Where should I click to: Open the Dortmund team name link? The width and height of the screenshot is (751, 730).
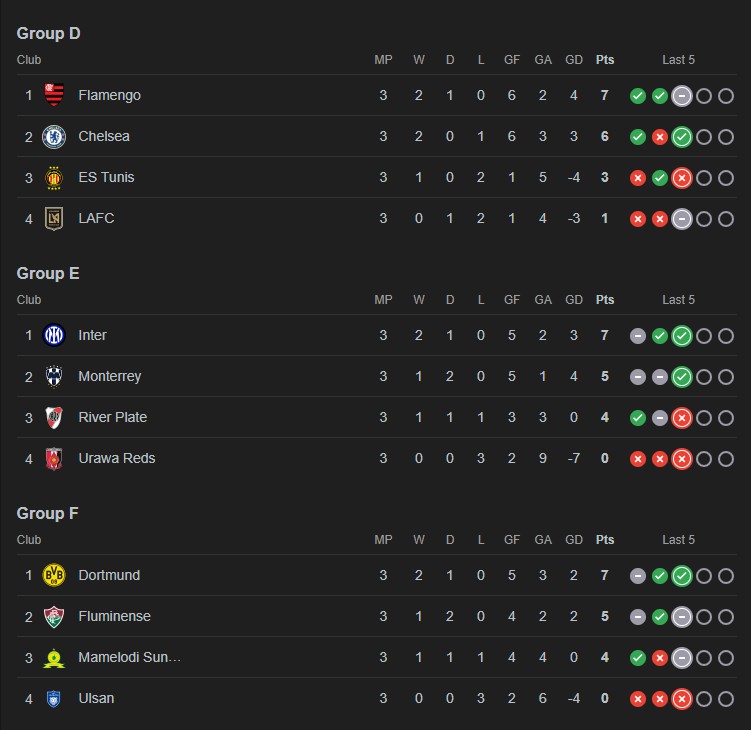click(108, 576)
